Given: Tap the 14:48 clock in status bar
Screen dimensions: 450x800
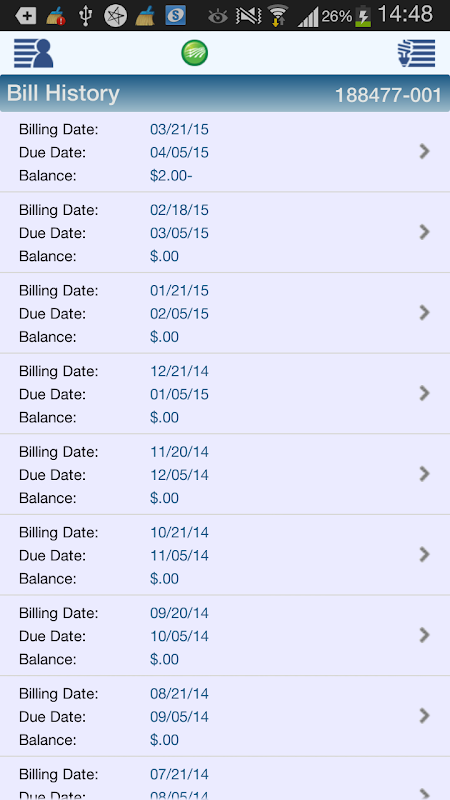Looking at the screenshot, I should [406, 15].
